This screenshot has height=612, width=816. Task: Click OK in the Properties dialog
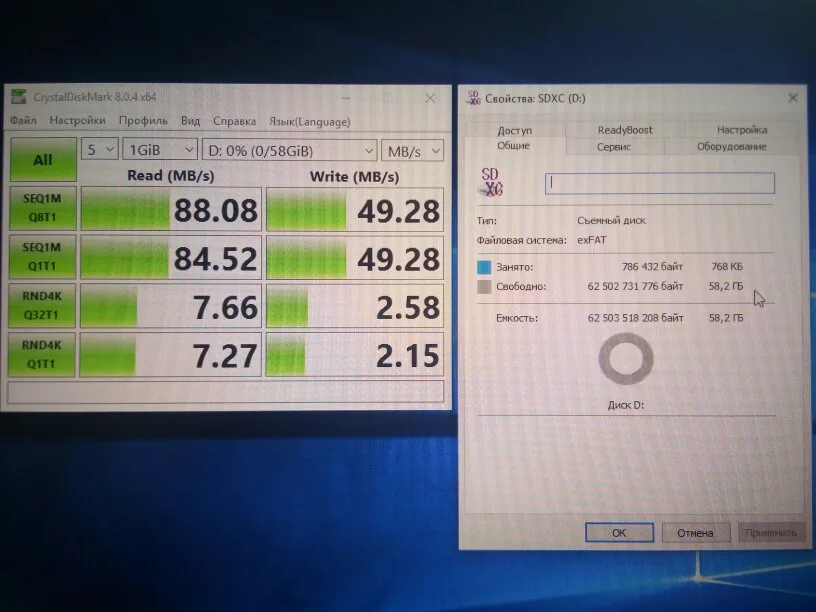(x=619, y=532)
